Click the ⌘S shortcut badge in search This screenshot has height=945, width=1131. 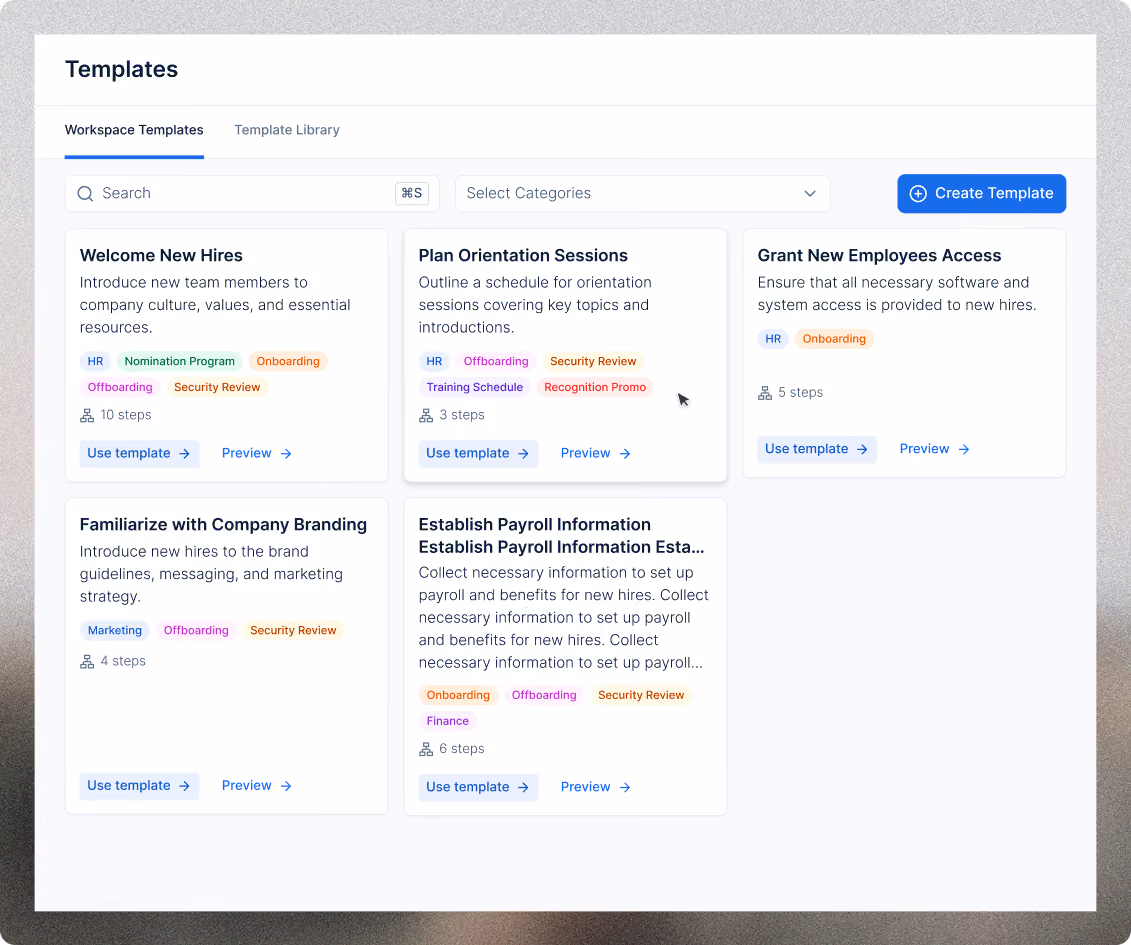point(412,193)
